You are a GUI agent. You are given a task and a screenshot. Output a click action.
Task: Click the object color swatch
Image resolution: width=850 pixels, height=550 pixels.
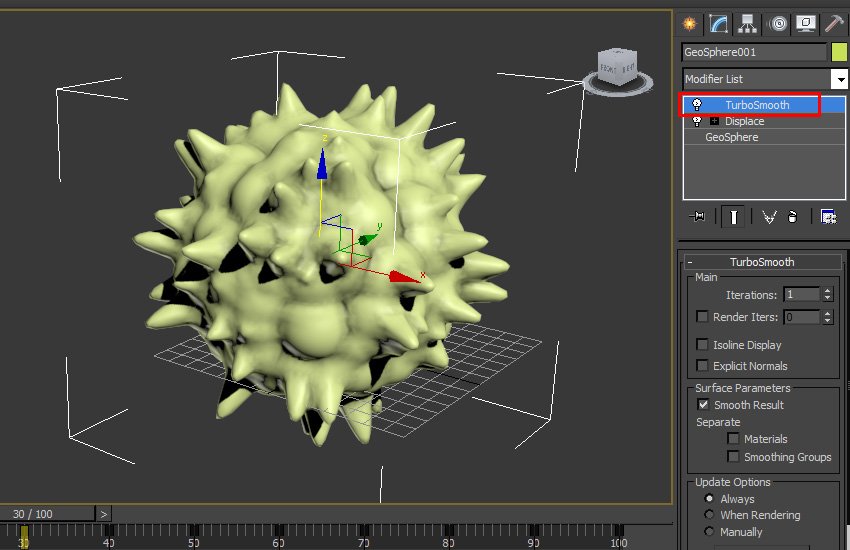(x=839, y=52)
